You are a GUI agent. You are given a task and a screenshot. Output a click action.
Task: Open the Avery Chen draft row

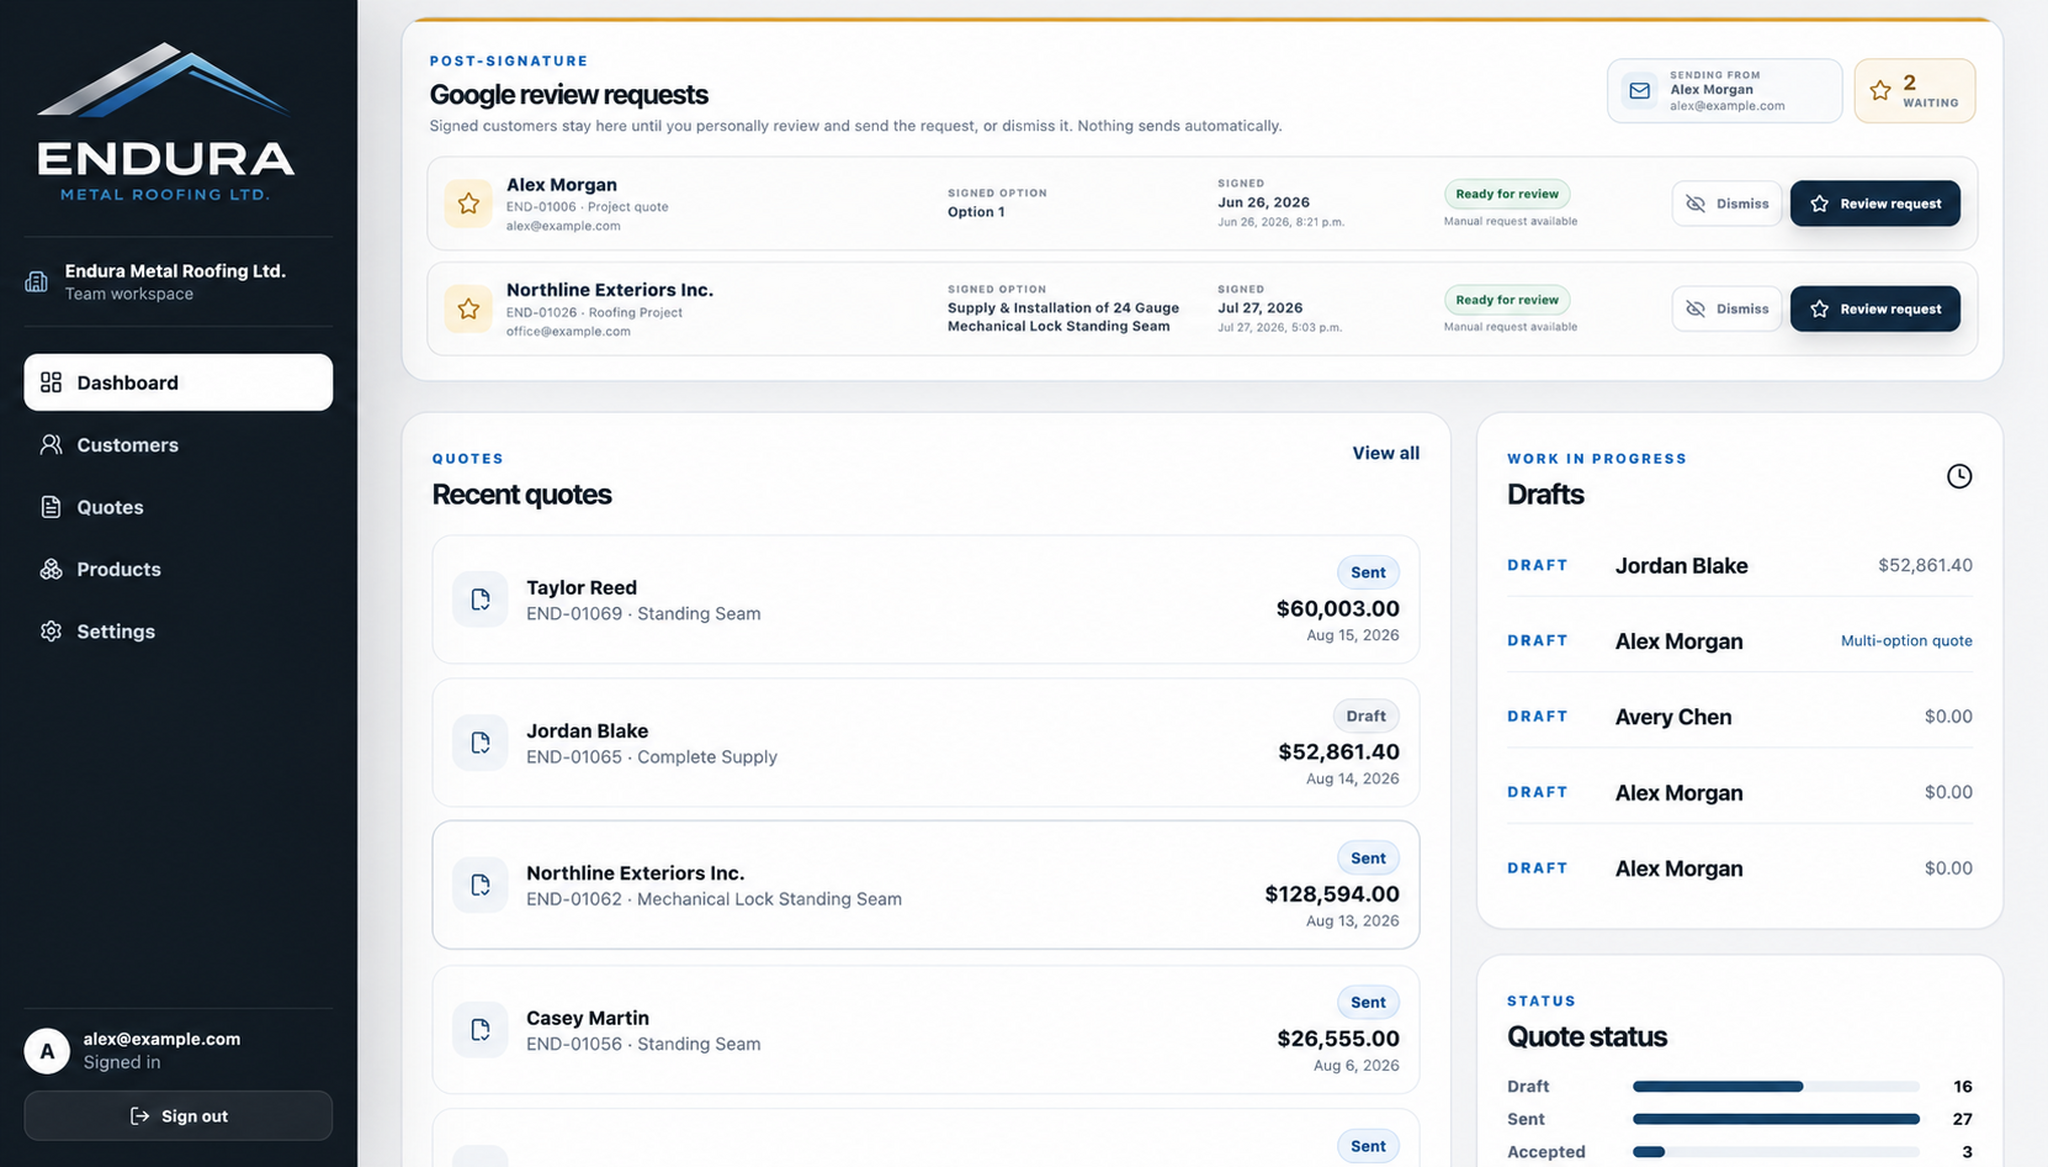1740,717
